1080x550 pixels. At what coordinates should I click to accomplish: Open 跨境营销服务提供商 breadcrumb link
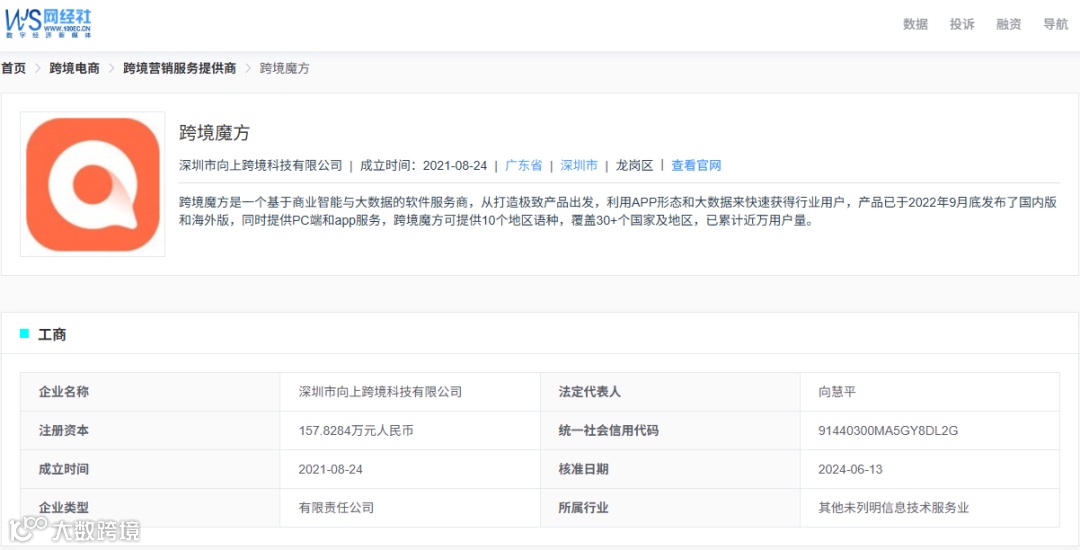tap(179, 68)
